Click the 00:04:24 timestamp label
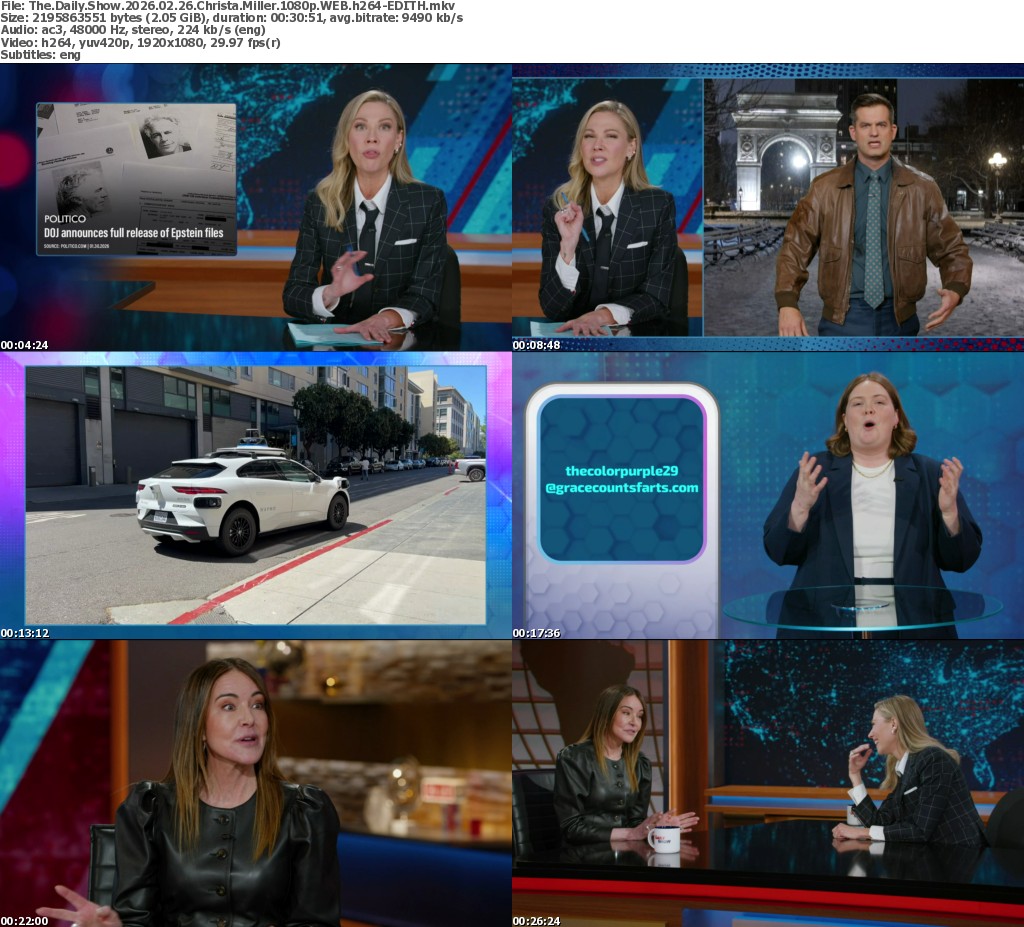Screen dimensions: 1024x927 [x=25, y=345]
